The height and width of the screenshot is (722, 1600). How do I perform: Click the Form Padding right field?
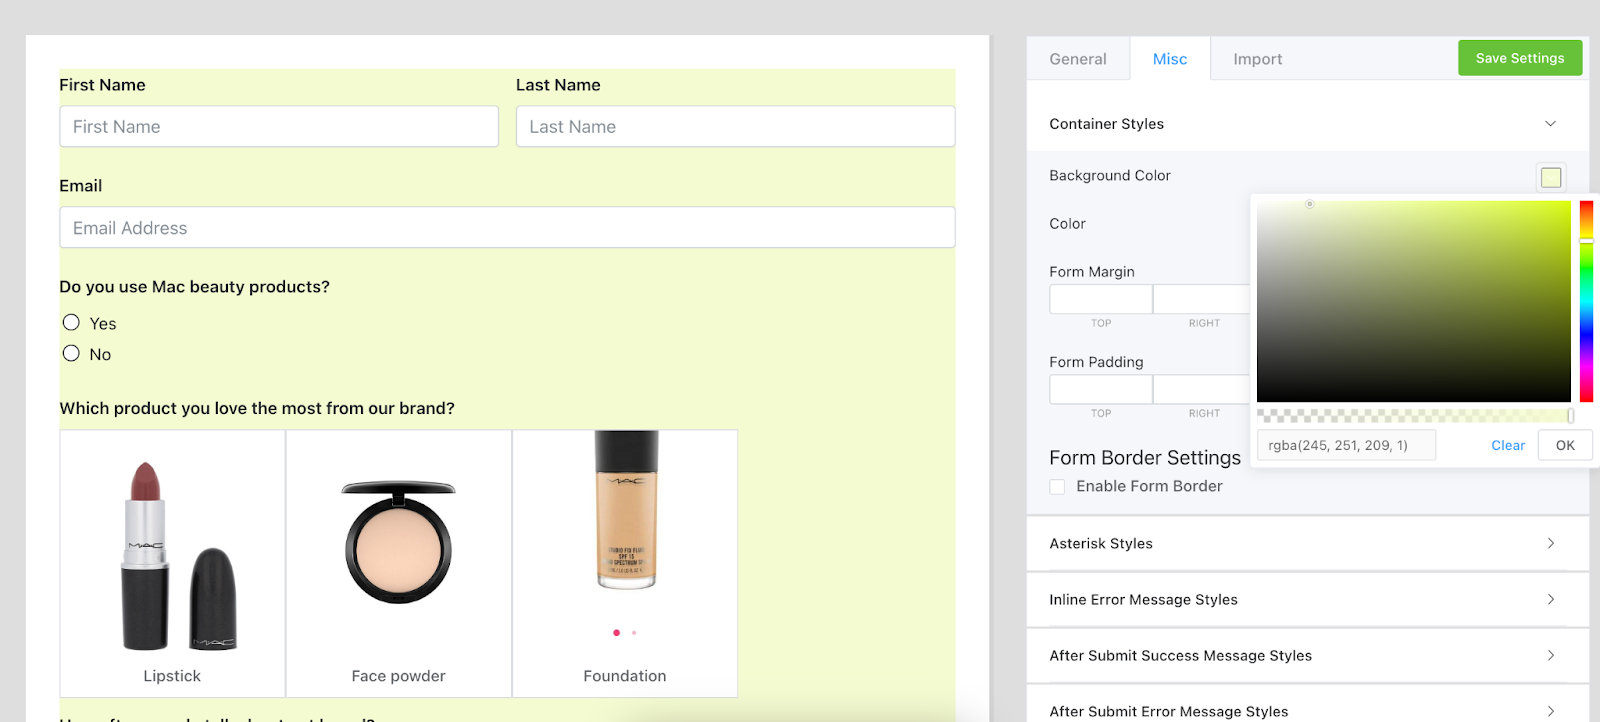click(x=1202, y=389)
